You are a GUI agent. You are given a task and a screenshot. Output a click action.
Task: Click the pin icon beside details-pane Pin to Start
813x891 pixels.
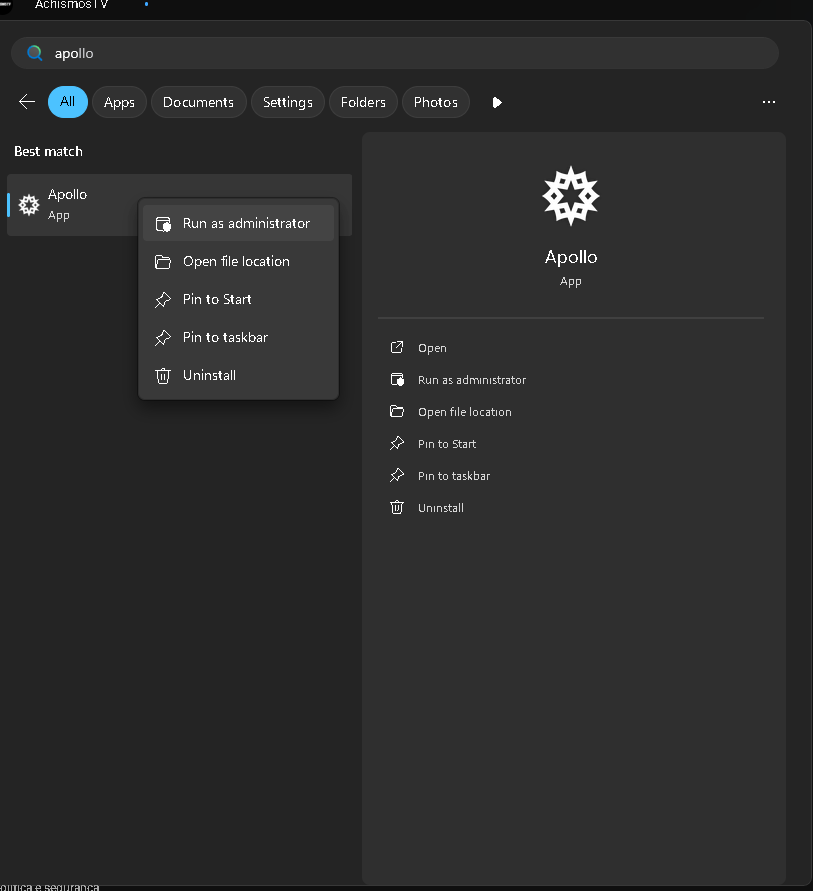[397, 443]
